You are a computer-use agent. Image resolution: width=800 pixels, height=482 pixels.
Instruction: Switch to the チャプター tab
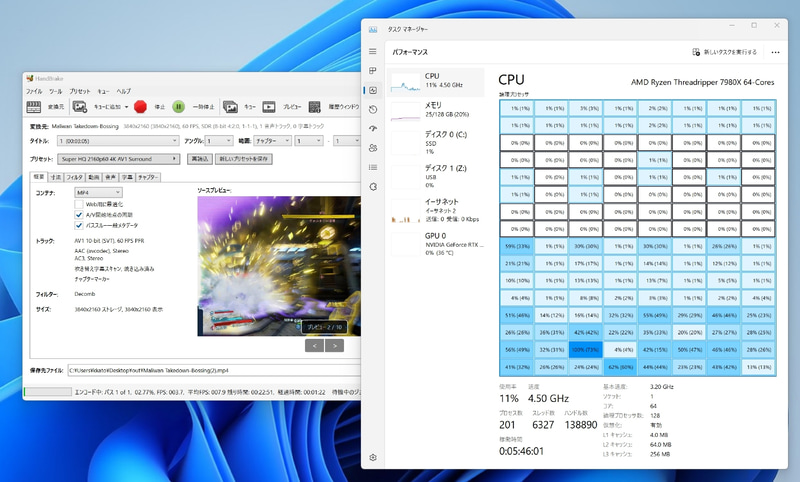tap(148, 177)
